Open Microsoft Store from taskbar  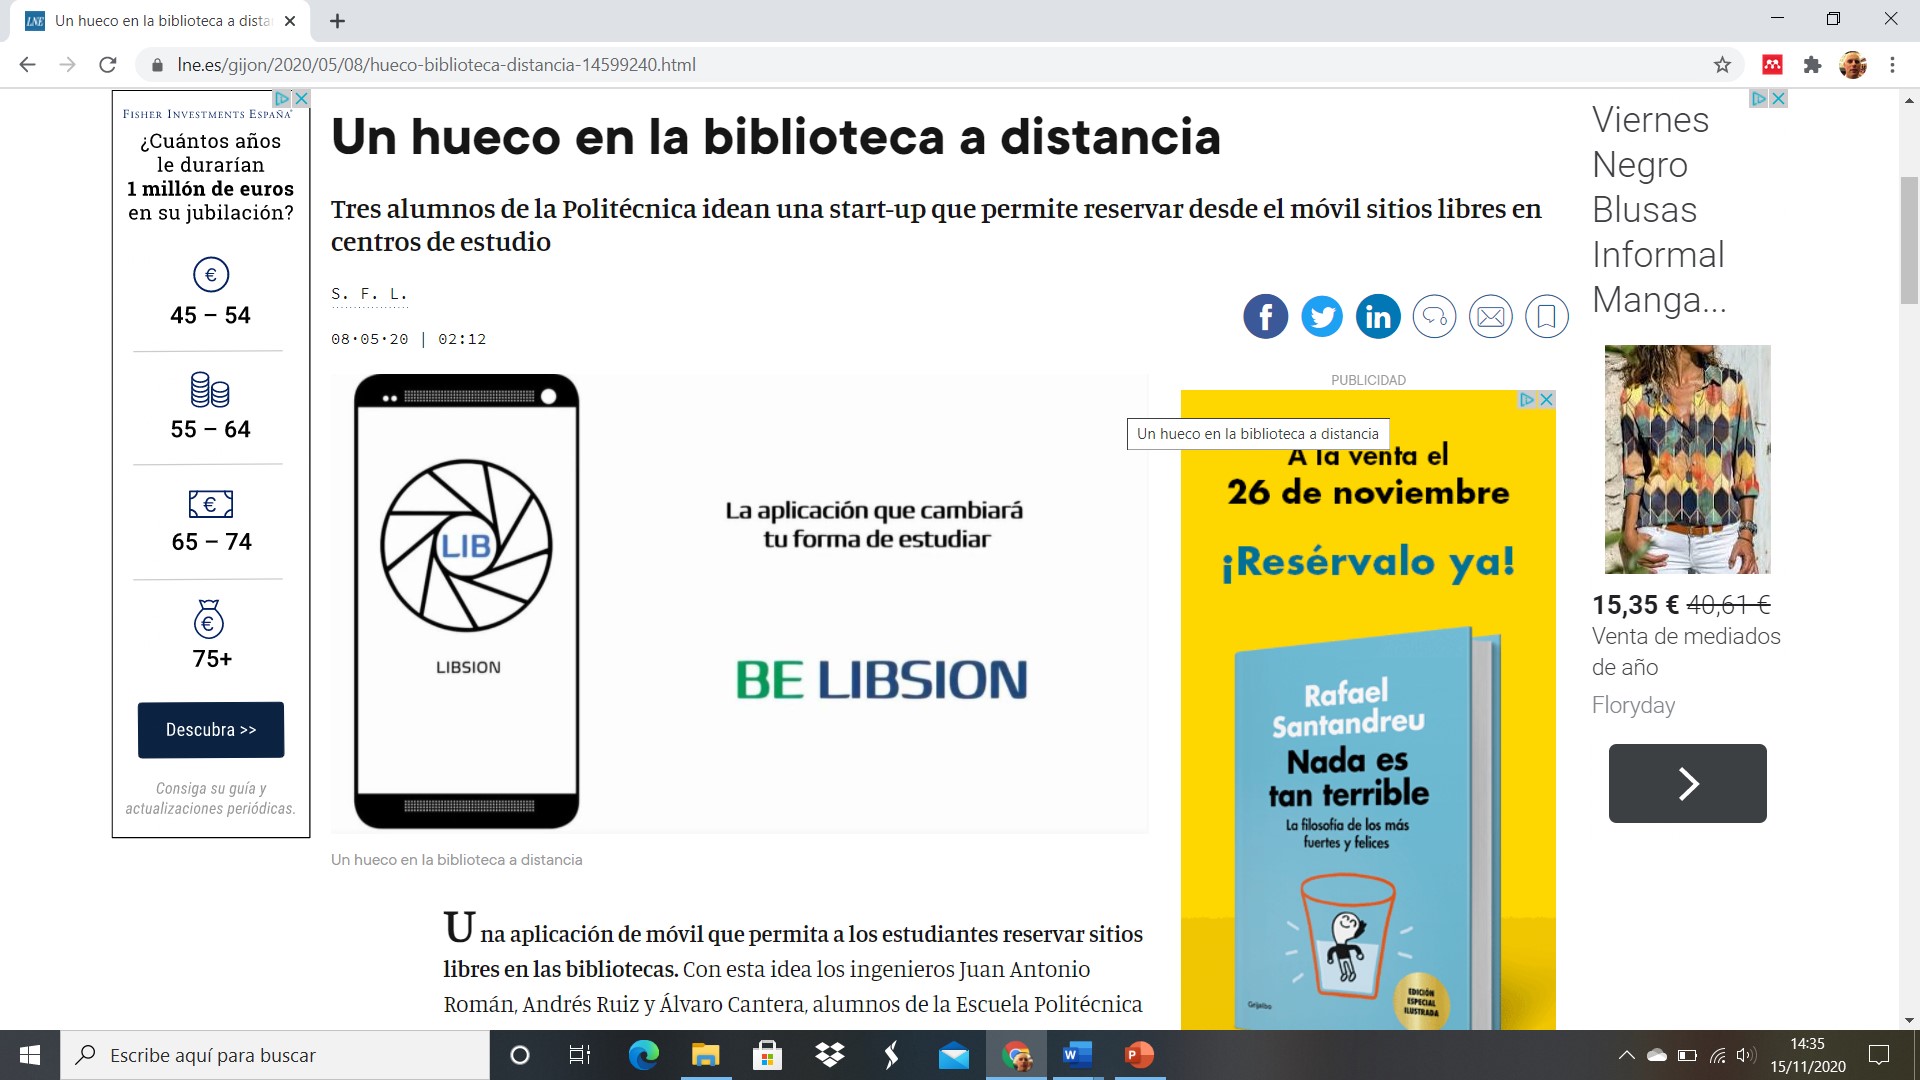[x=767, y=1055]
